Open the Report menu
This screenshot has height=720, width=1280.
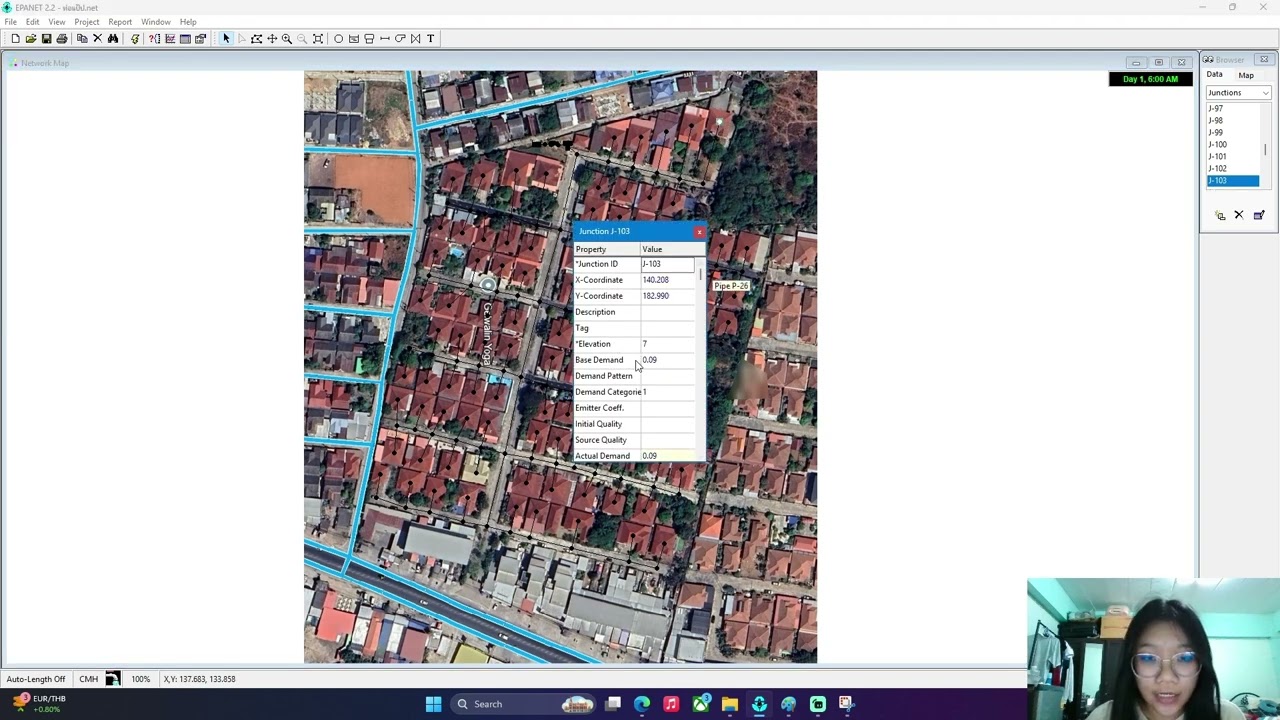pos(120,22)
